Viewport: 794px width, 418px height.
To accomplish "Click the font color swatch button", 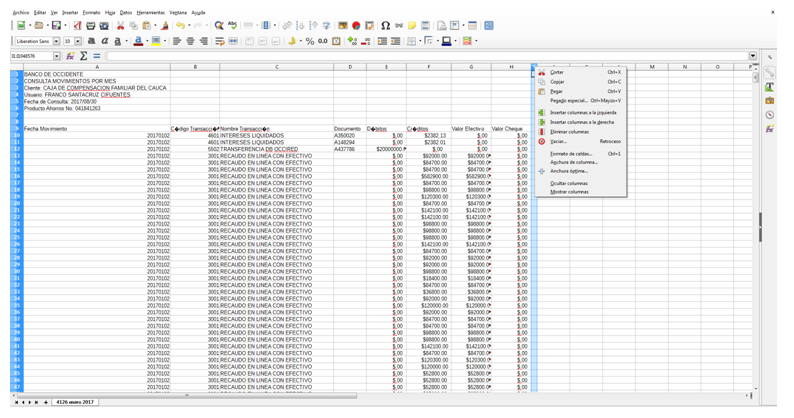I will coord(138,41).
